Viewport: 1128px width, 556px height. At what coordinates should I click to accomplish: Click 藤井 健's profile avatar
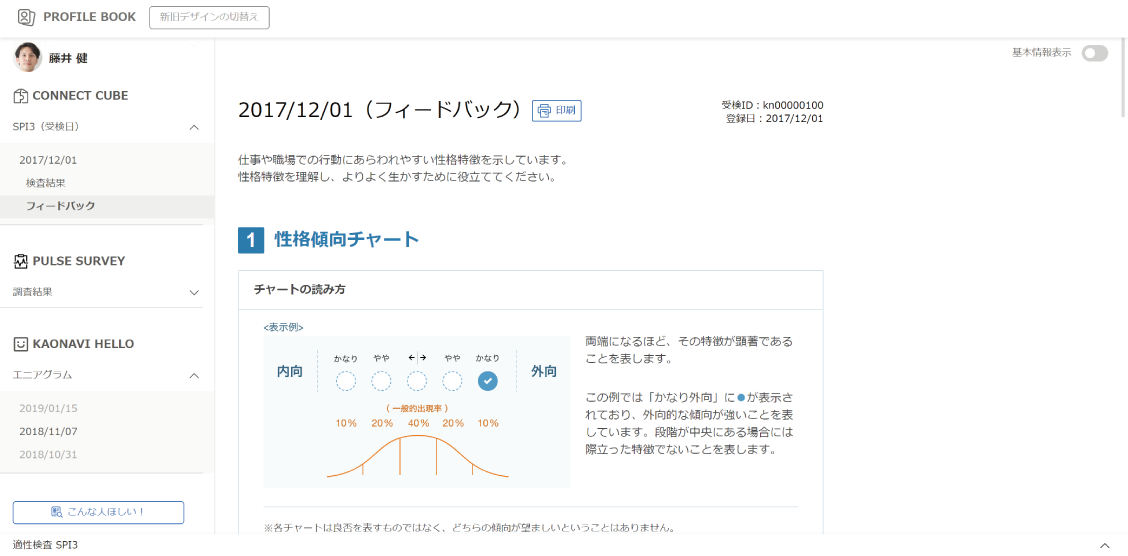(27, 58)
